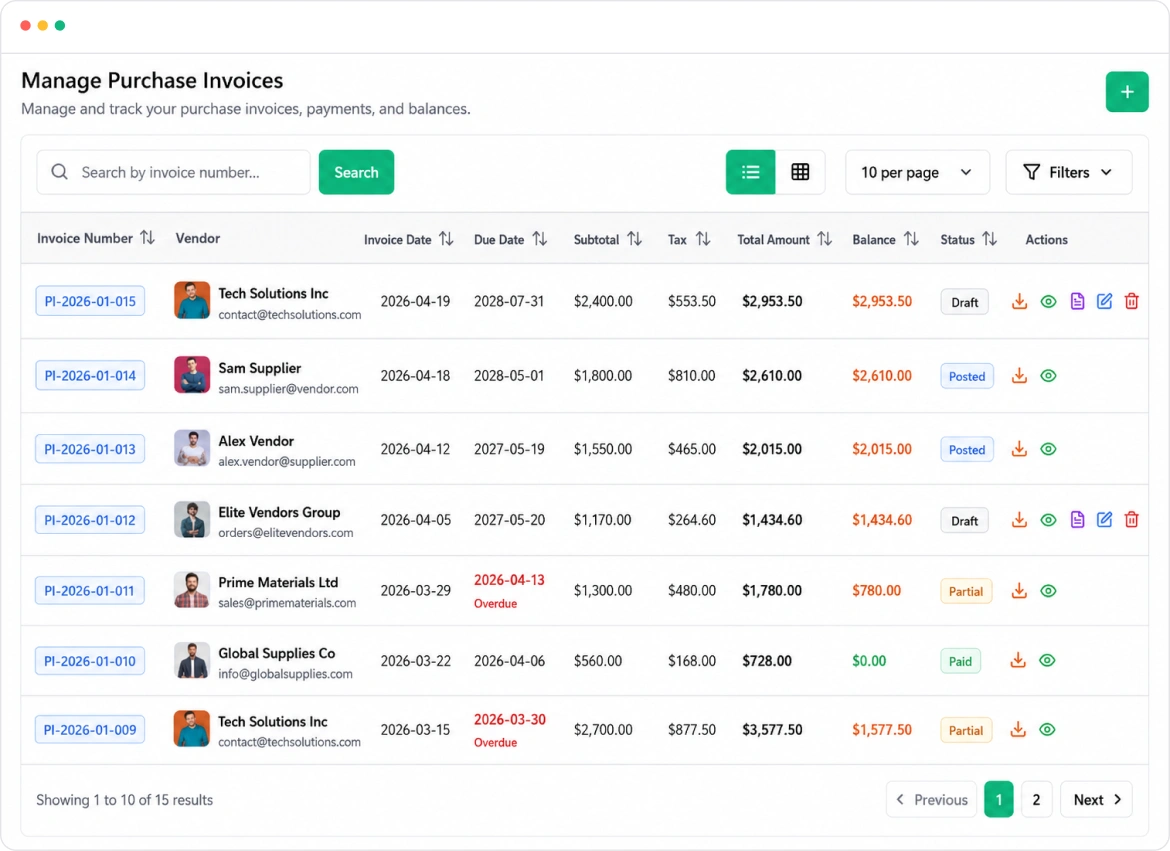The width and height of the screenshot is (1170, 851).
Task: Open invoice link PI-2026-01-011
Action: 90,590
